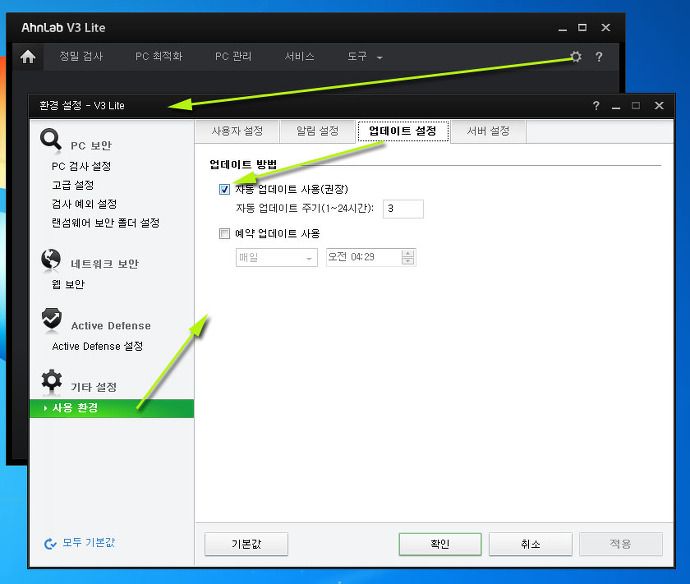The height and width of the screenshot is (584, 690).
Task: Open PC 관리 menu
Action: pyautogui.click(x=233, y=56)
